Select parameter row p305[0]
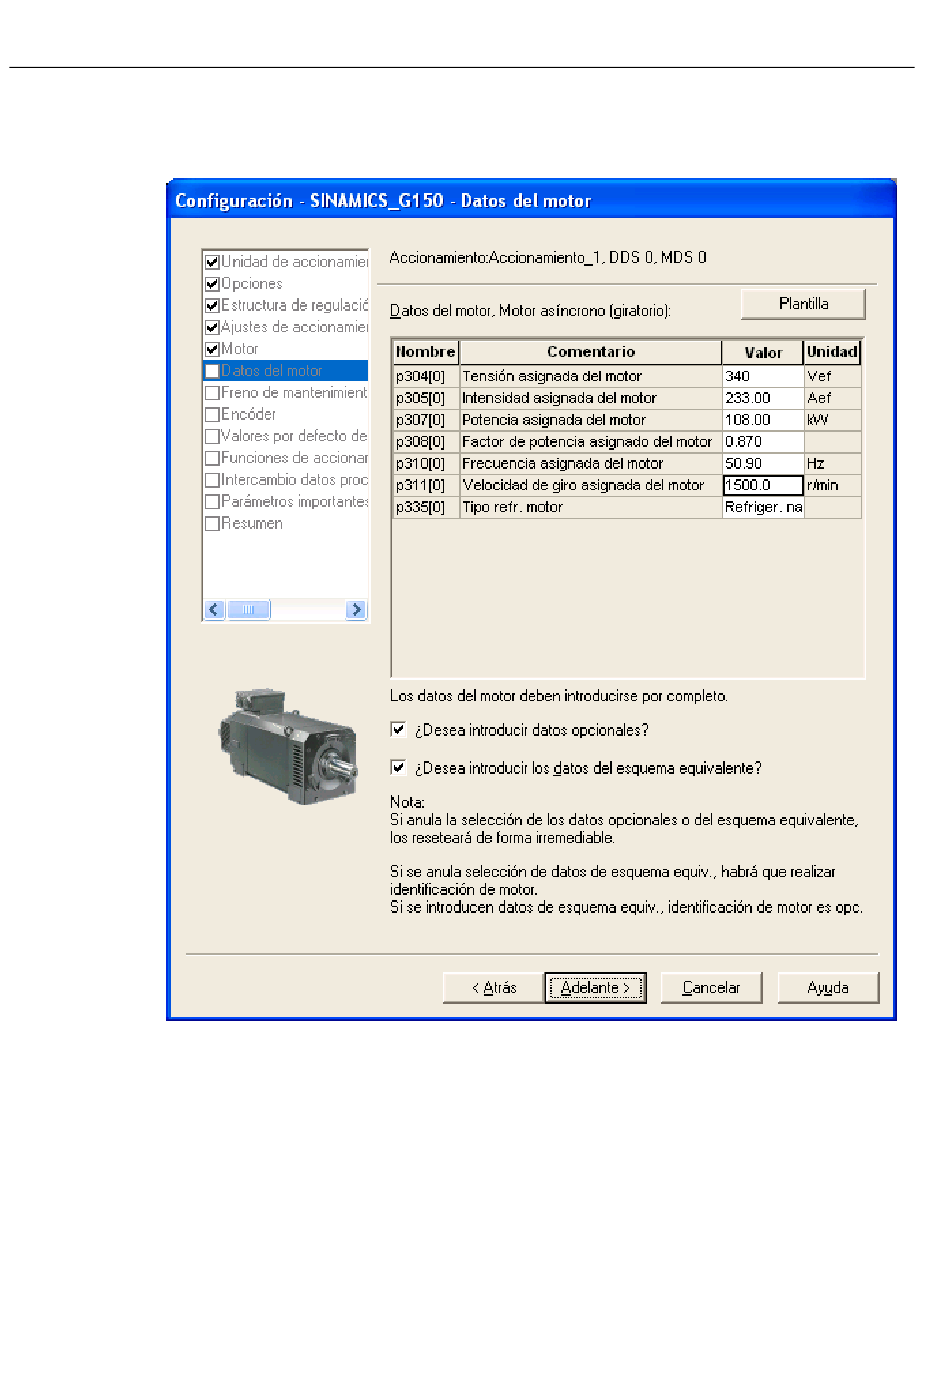This screenshot has width=950, height=1397. pyautogui.click(x=425, y=398)
